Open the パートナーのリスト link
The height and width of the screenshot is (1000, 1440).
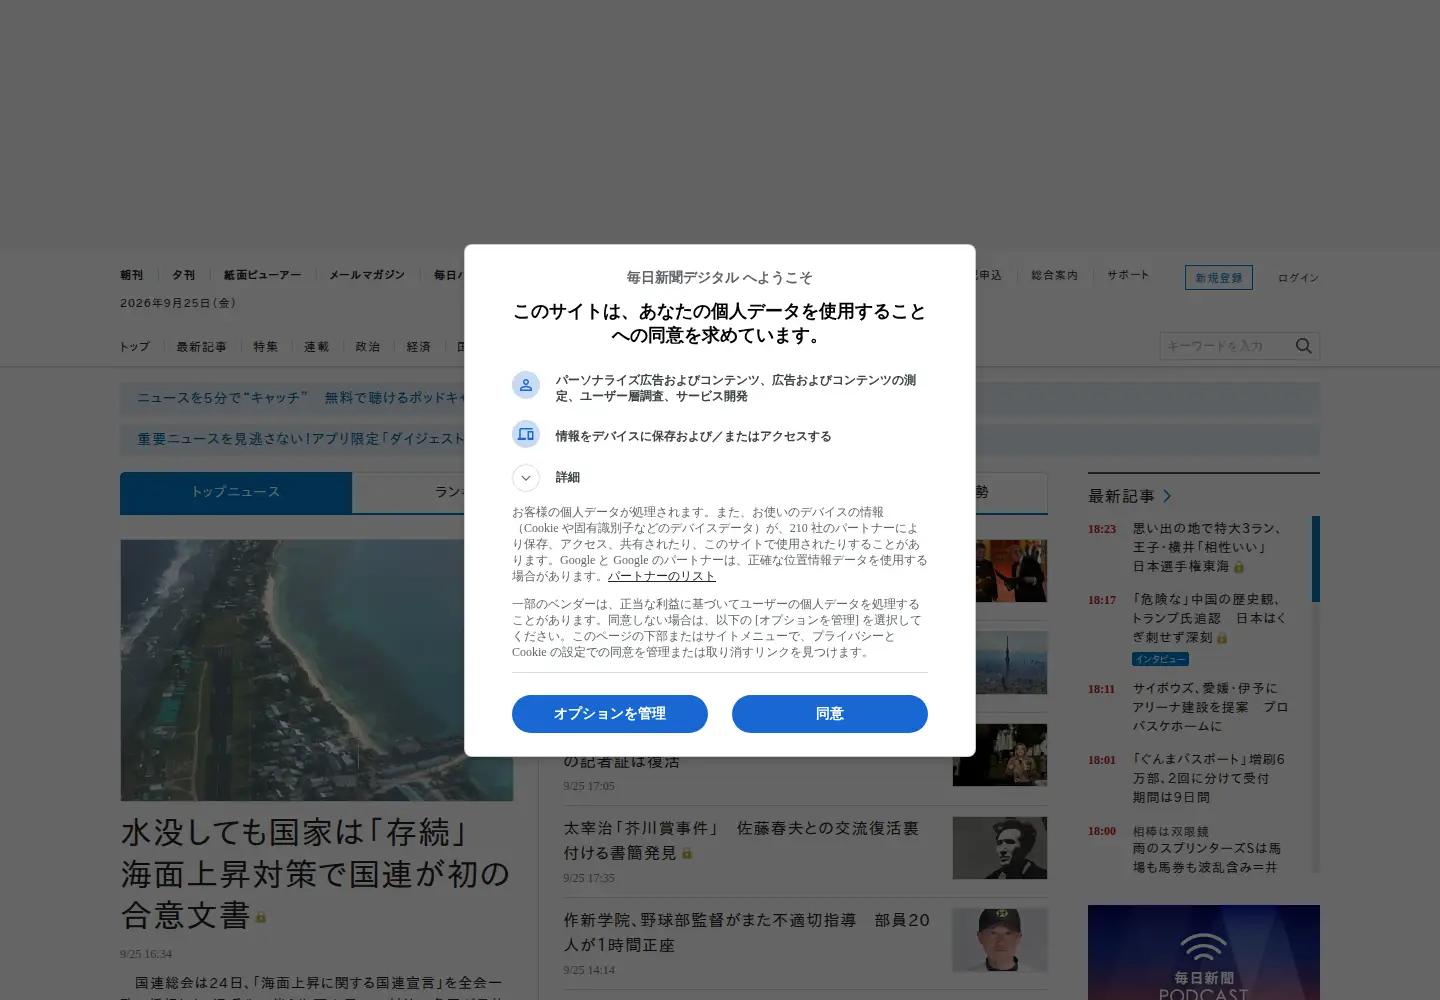(x=662, y=576)
